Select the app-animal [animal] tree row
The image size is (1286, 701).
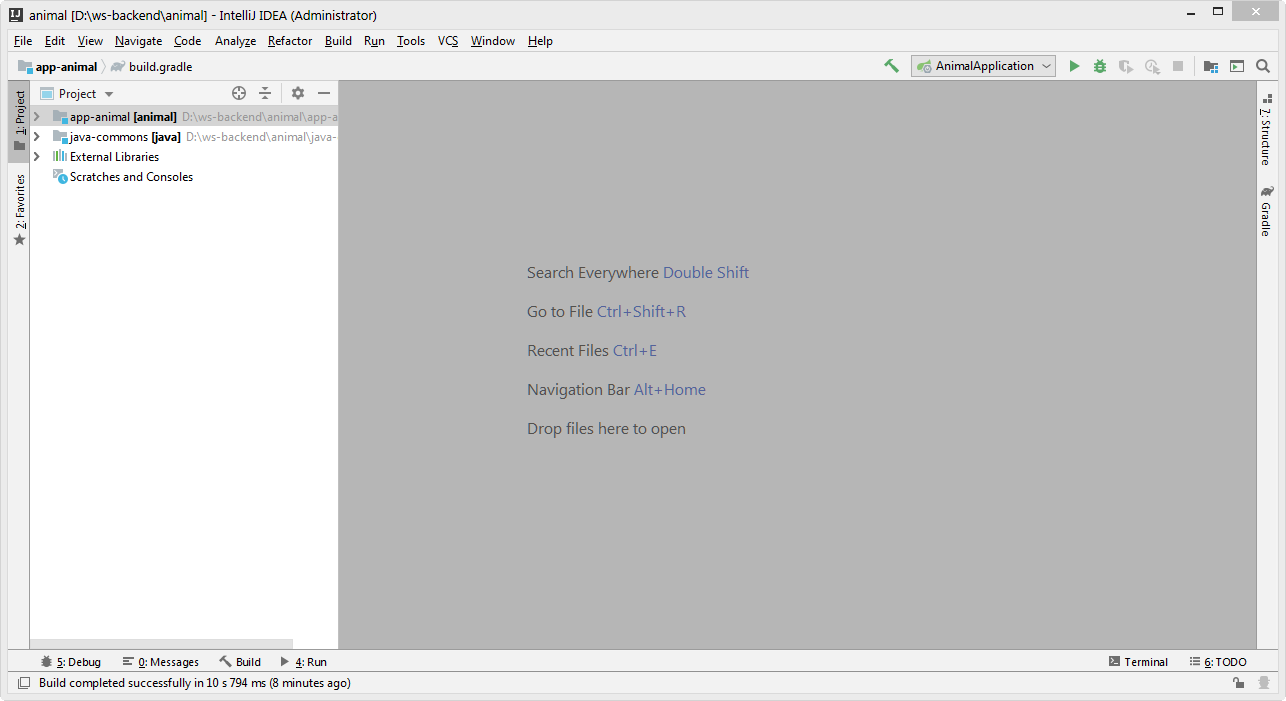click(184, 117)
